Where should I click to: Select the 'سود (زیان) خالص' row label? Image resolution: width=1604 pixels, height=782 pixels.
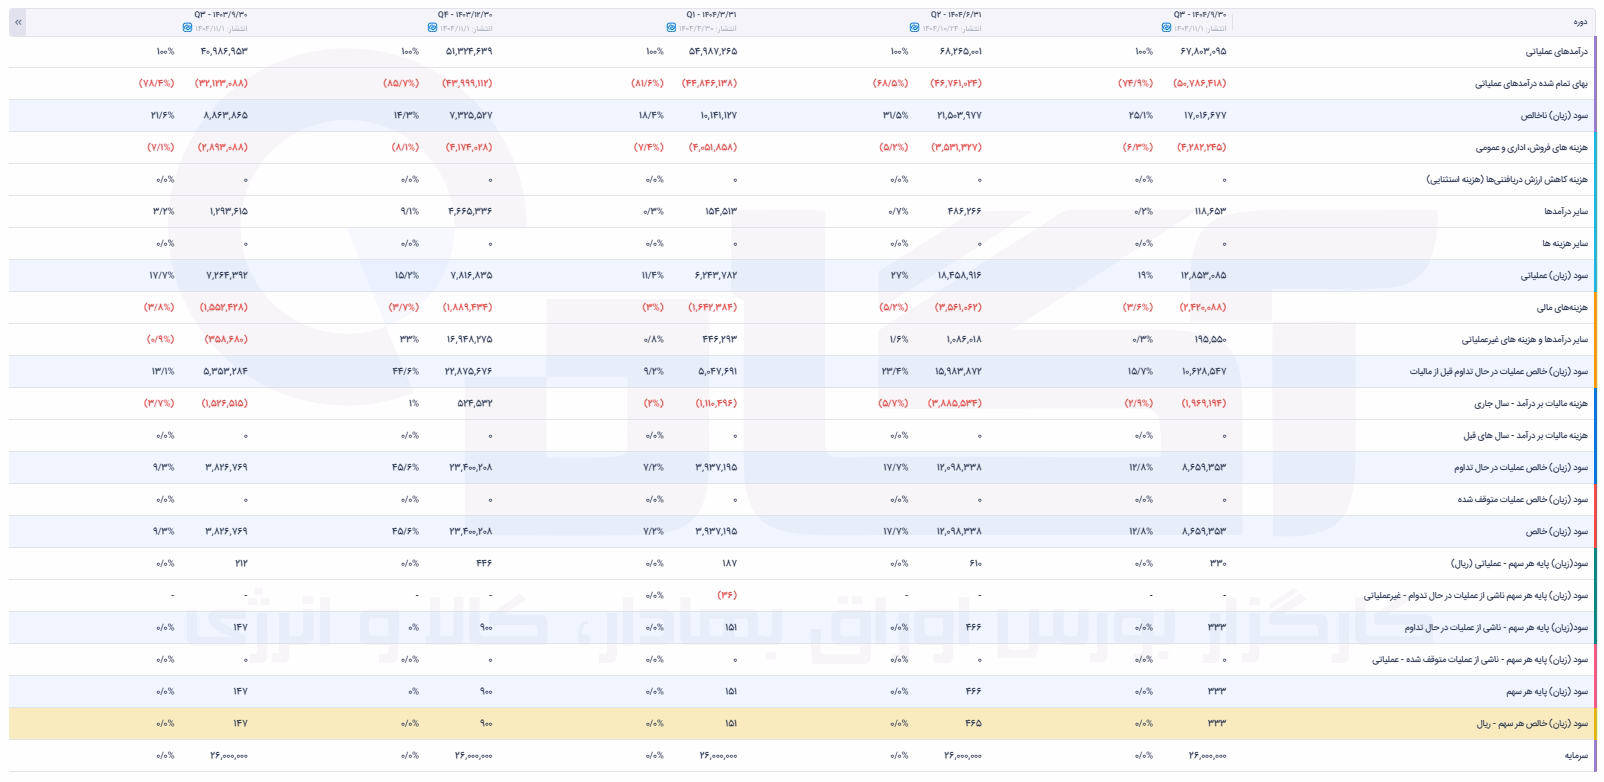click(x=1563, y=531)
